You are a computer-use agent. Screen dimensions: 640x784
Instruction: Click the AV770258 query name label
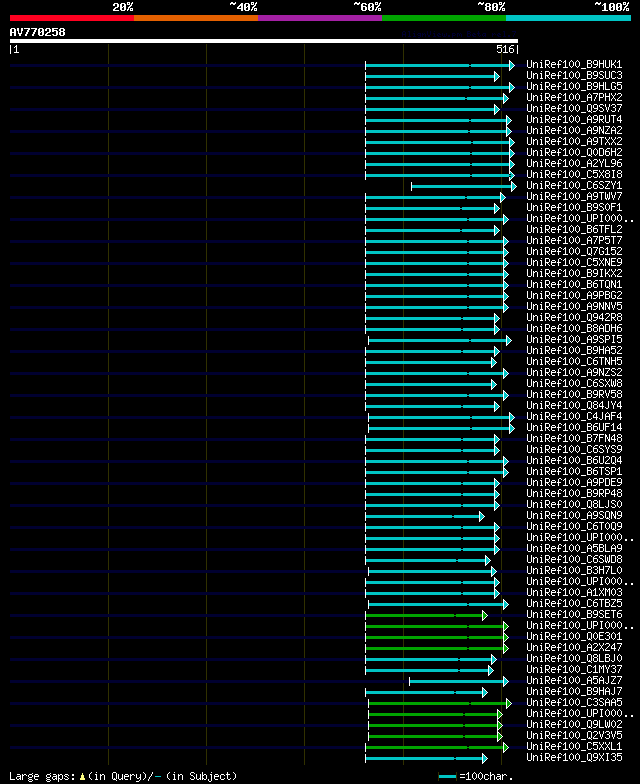(x=38, y=32)
